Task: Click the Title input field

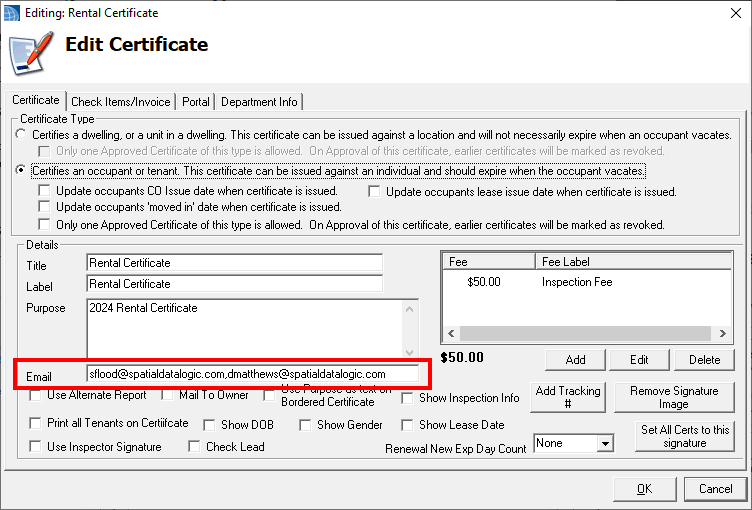Action: pos(235,263)
